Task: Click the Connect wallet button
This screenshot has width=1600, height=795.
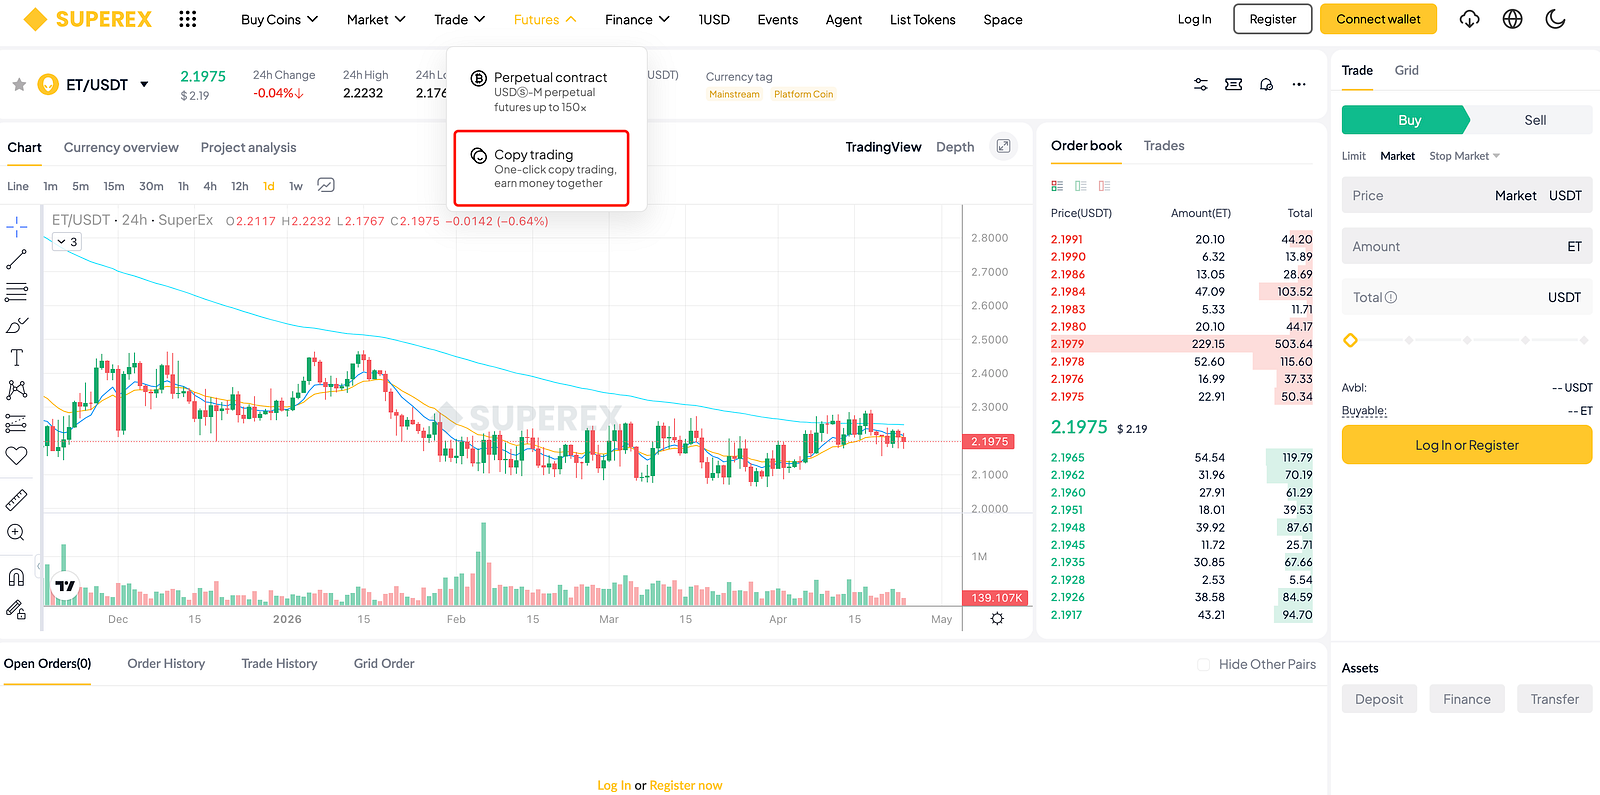Action: point(1378,19)
